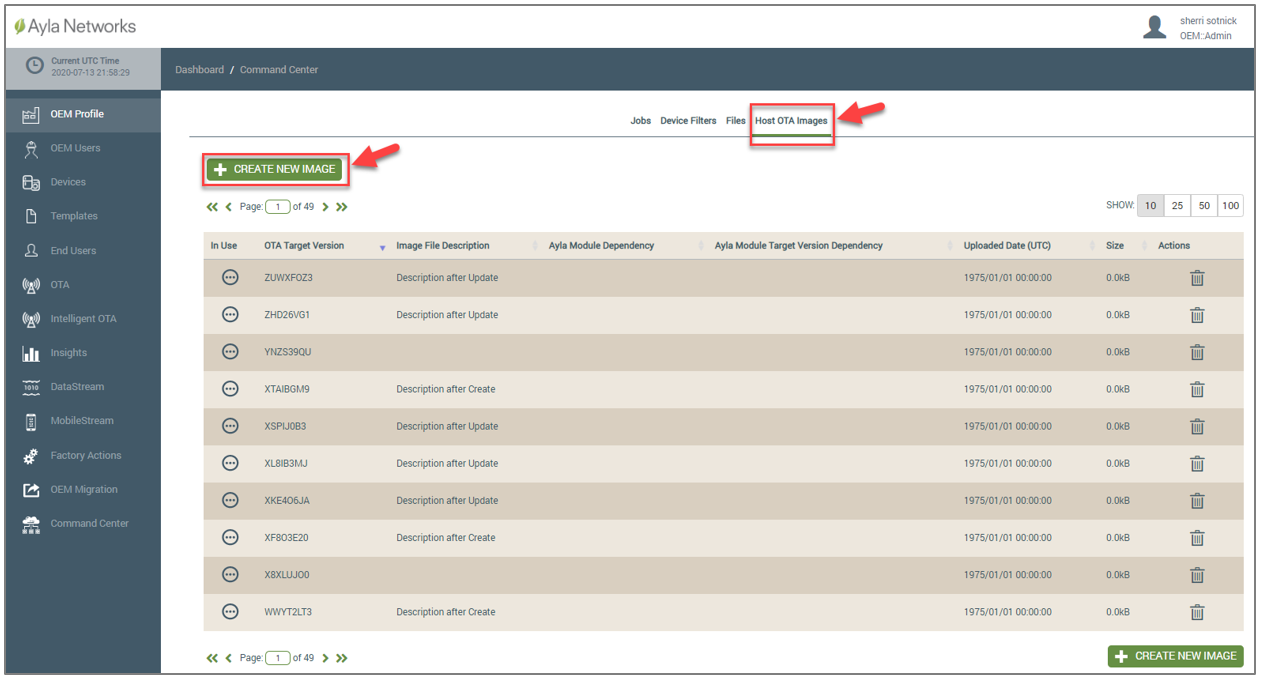The image size is (1261, 680).
Task: Go to first page, top pager
Action: (212, 207)
